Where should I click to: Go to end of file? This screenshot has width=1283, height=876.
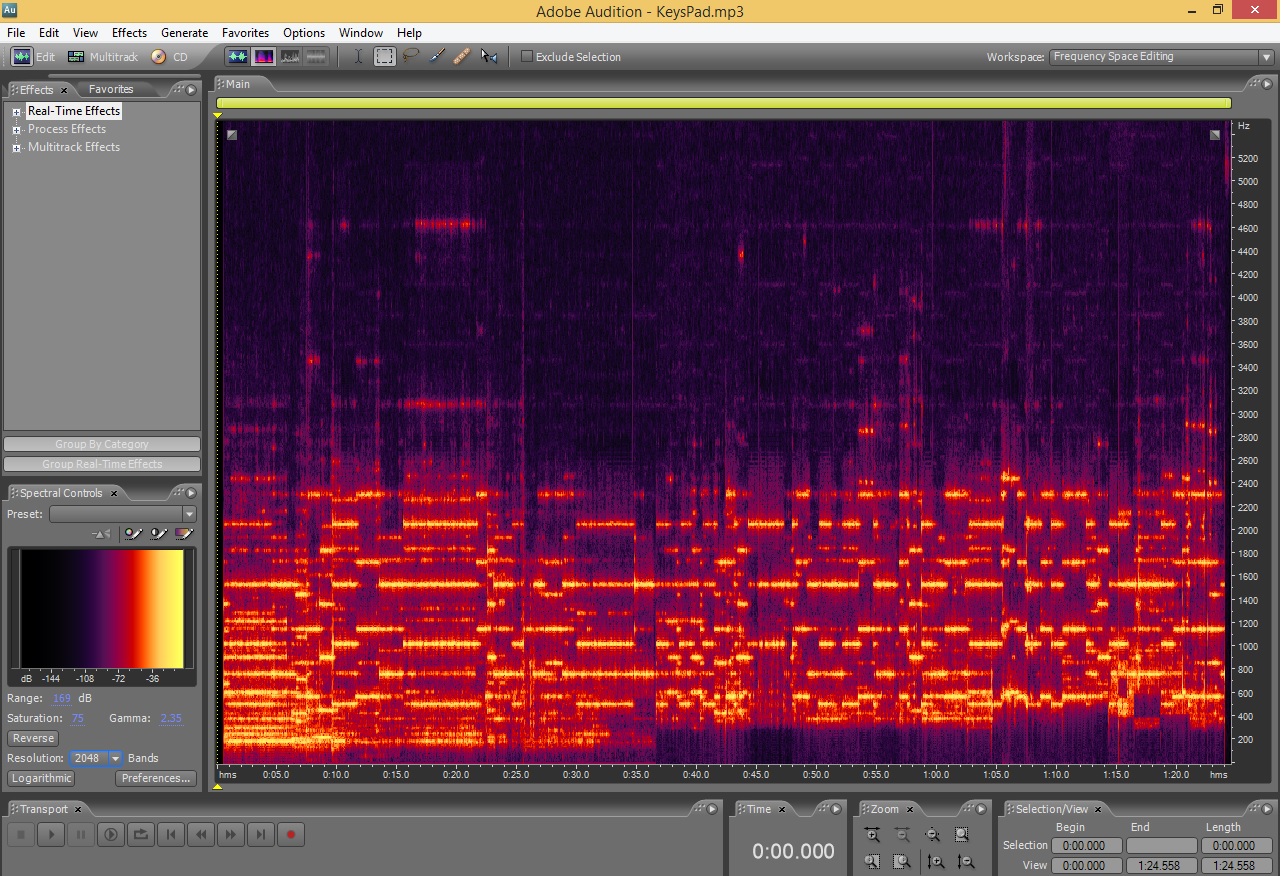[x=261, y=834]
